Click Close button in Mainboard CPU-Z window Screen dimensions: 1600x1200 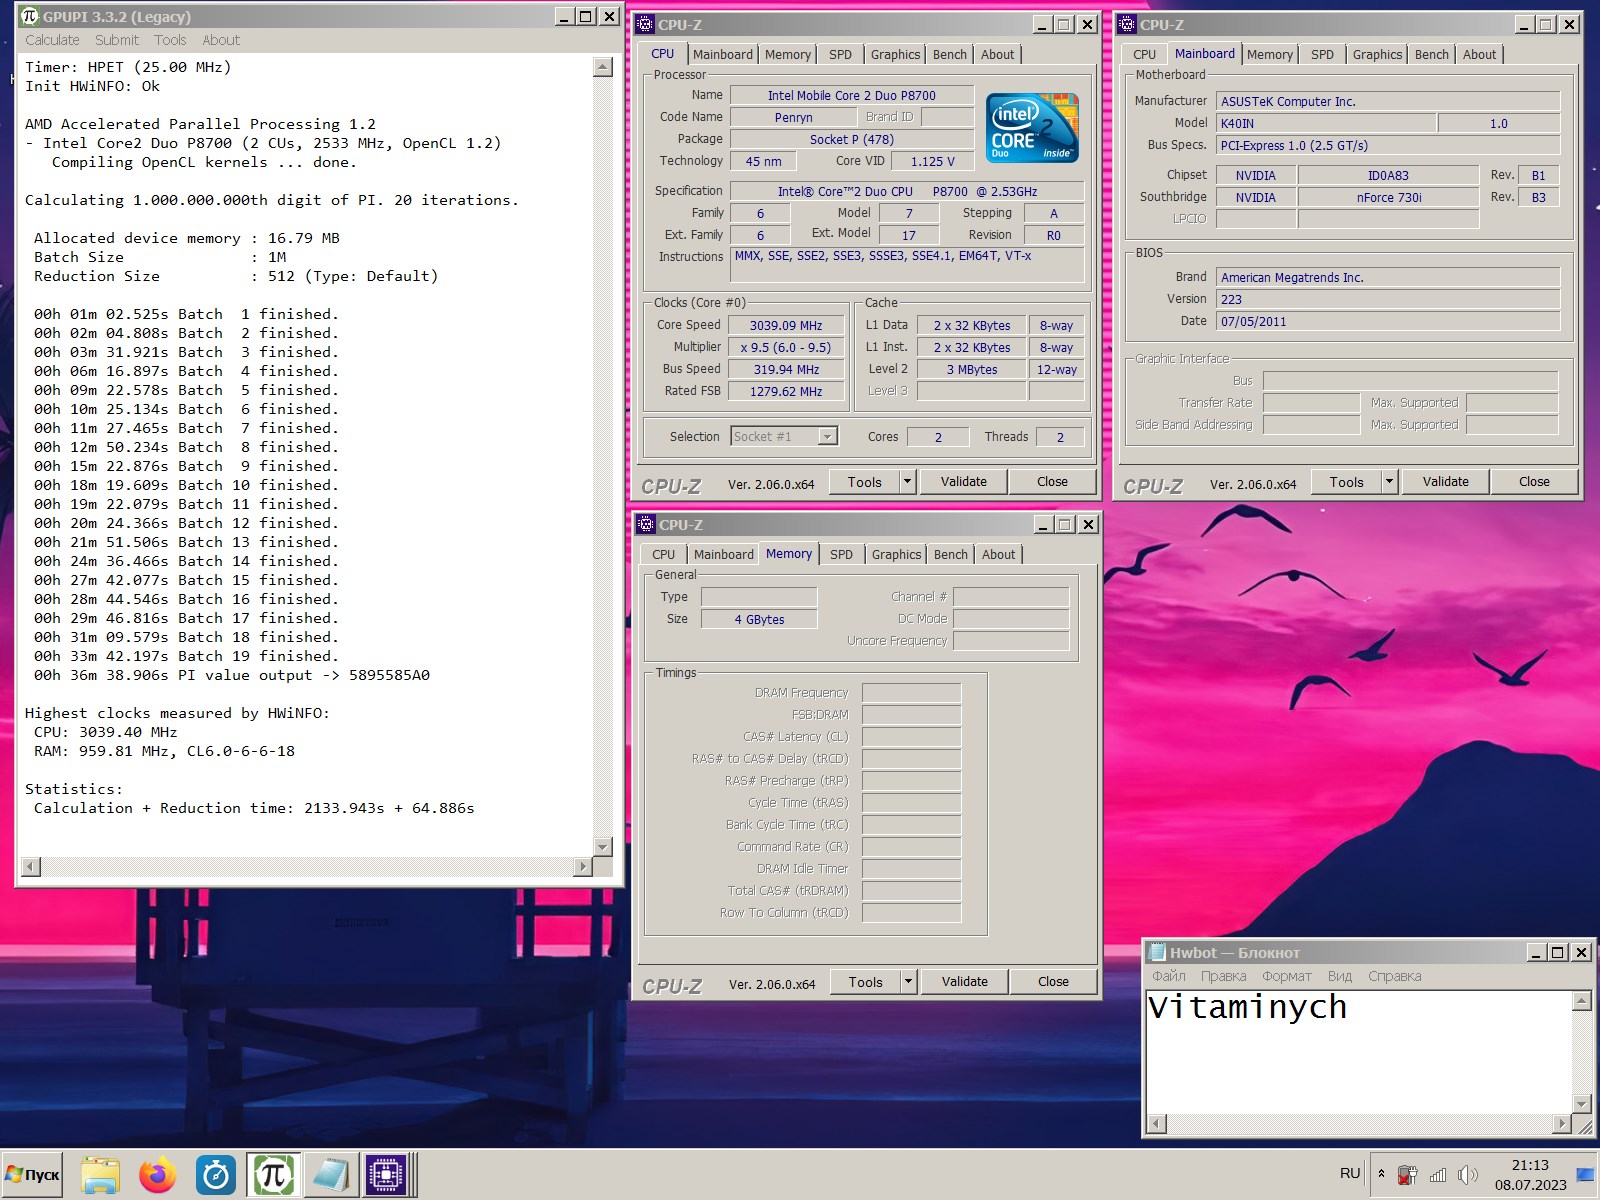coord(1534,482)
